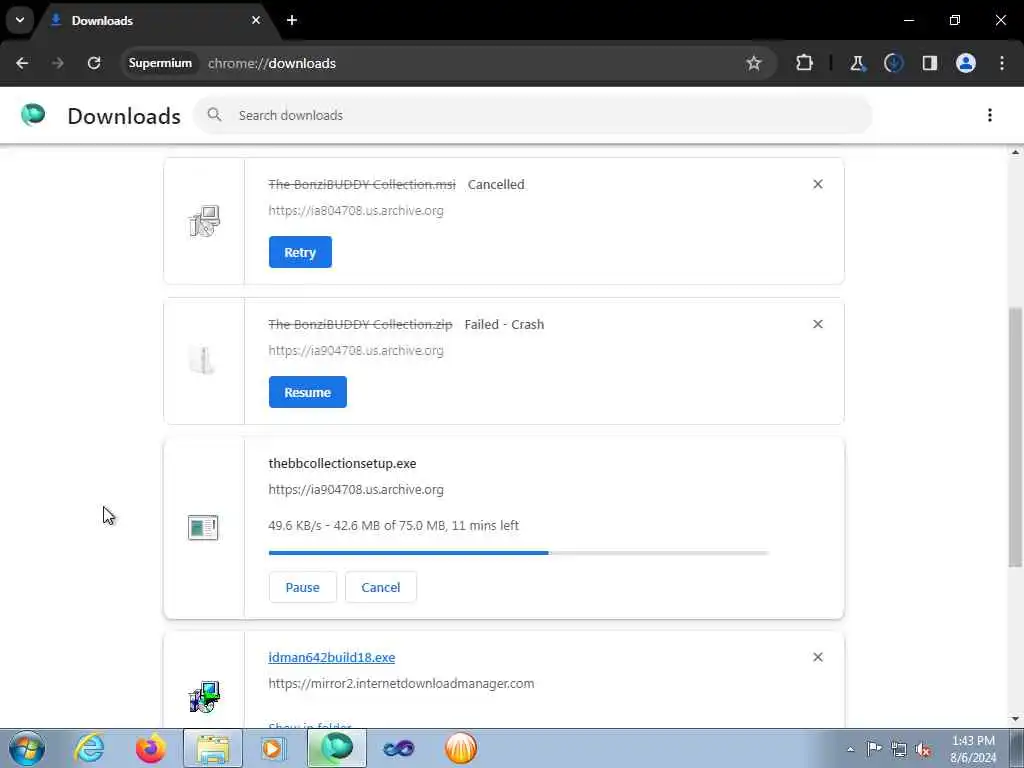
Task: Launch Firefox from taskbar
Action: pyautogui.click(x=150, y=748)
